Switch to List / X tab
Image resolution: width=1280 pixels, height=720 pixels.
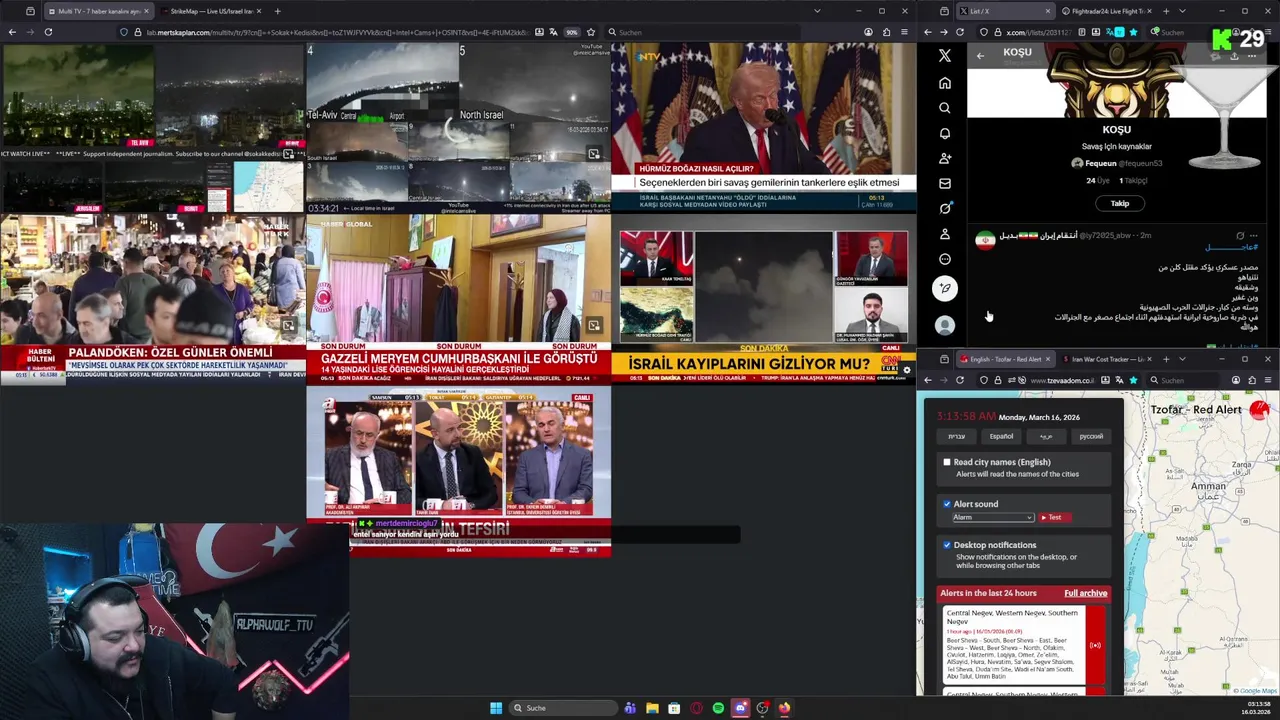click(1005, 11)
